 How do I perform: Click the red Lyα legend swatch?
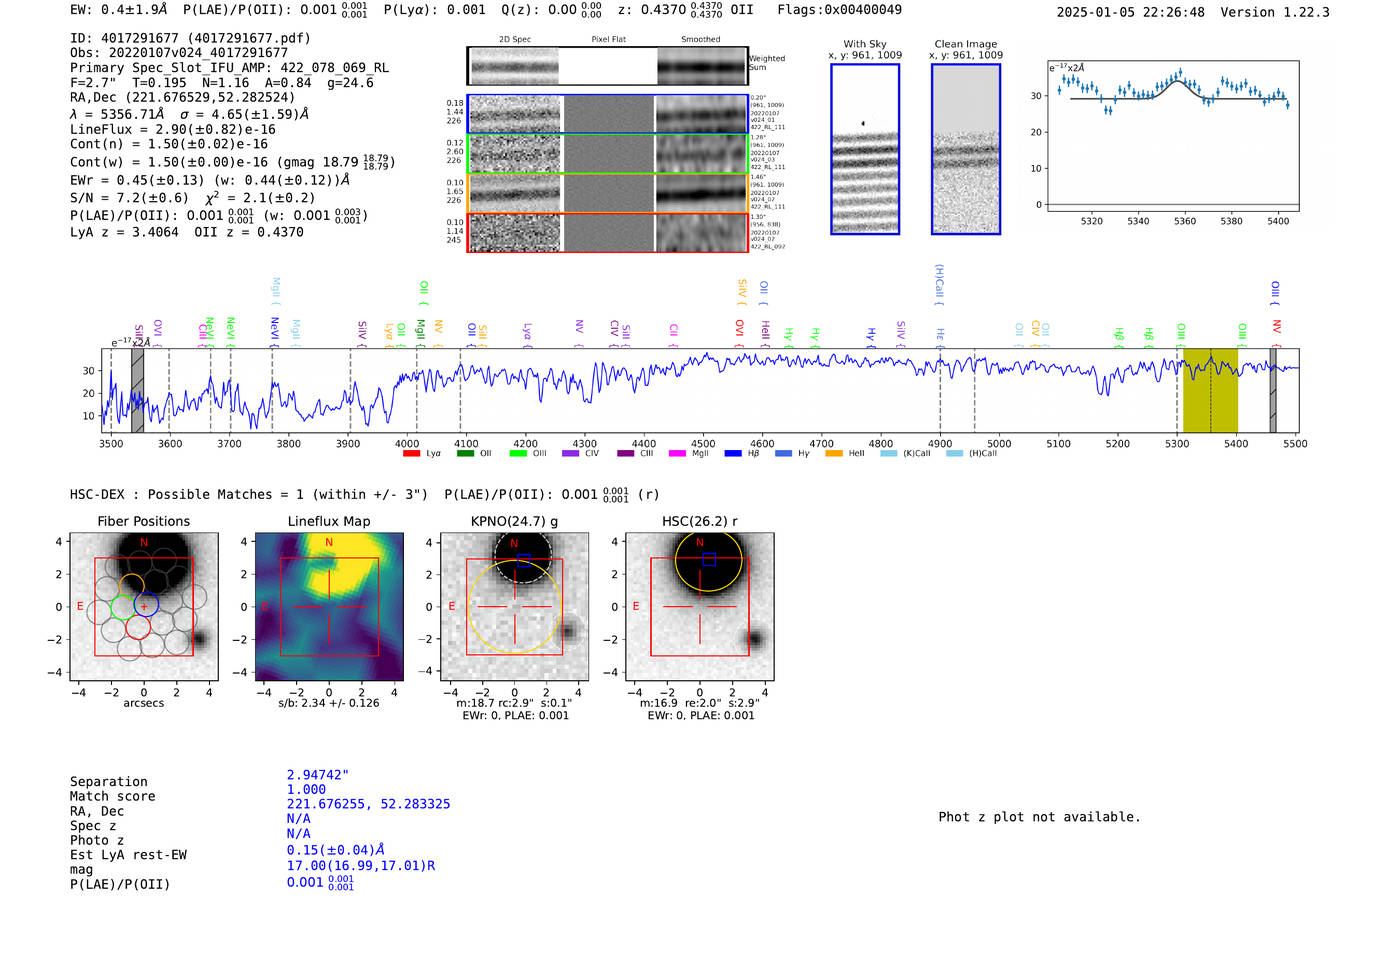[x=411, y=453]
